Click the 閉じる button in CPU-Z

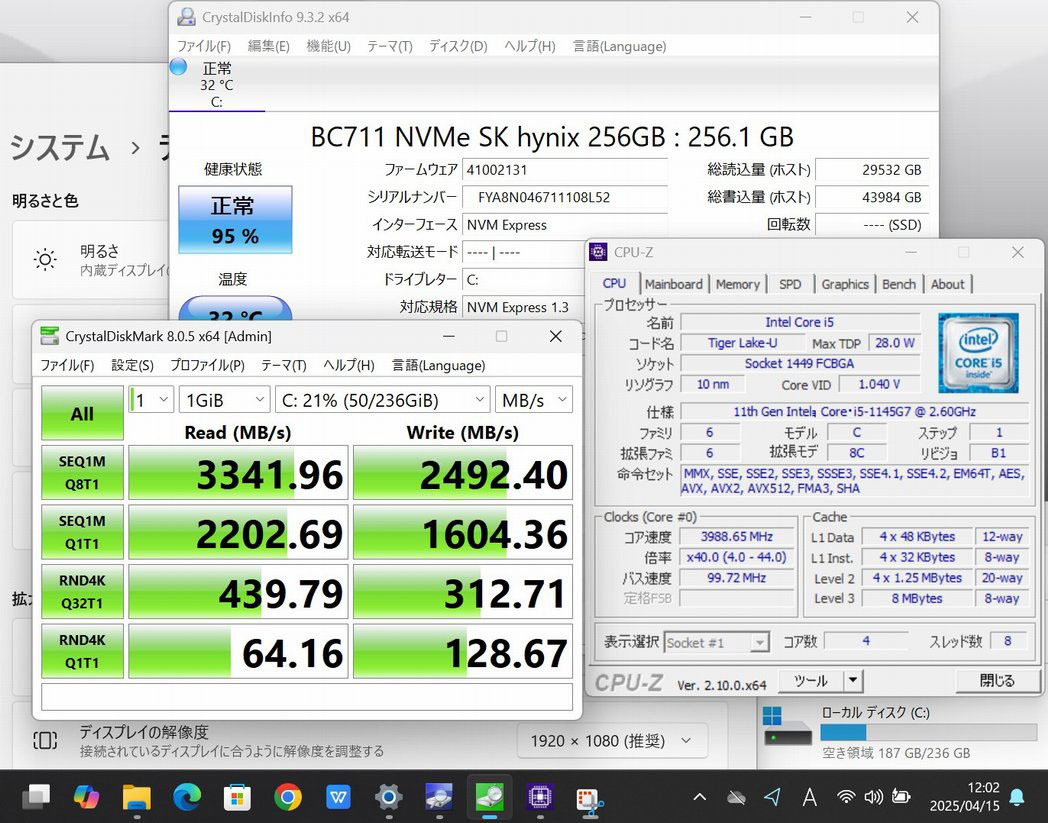[x=996, y=681]
